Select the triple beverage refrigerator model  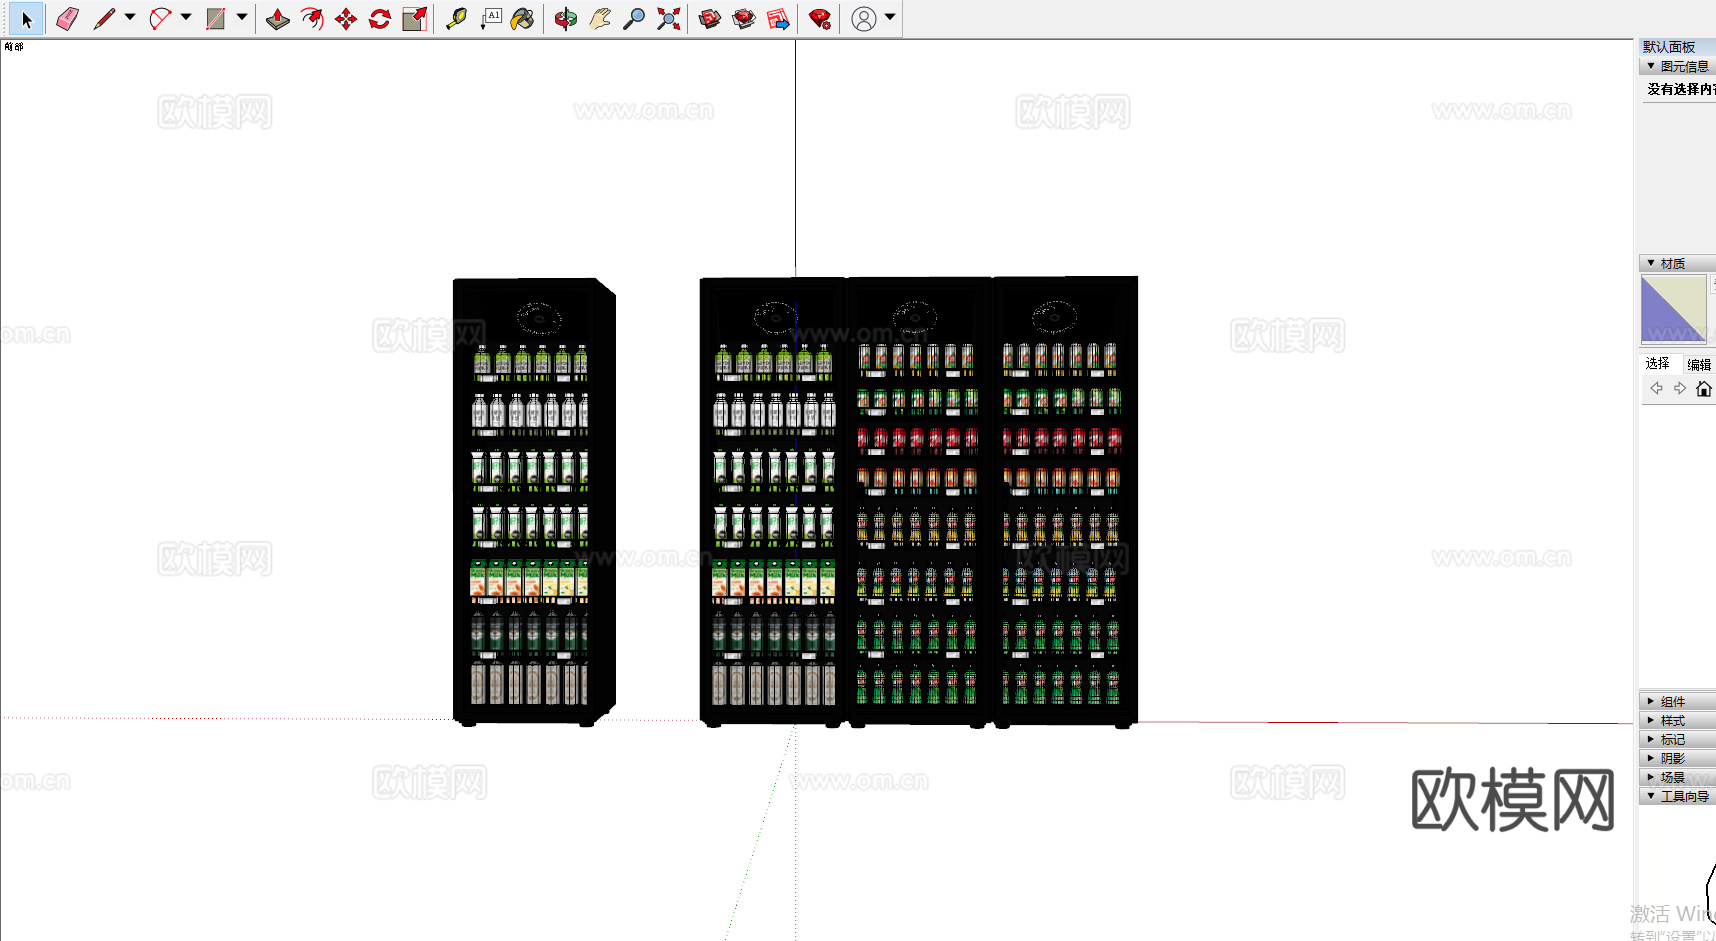click(919, 501)
